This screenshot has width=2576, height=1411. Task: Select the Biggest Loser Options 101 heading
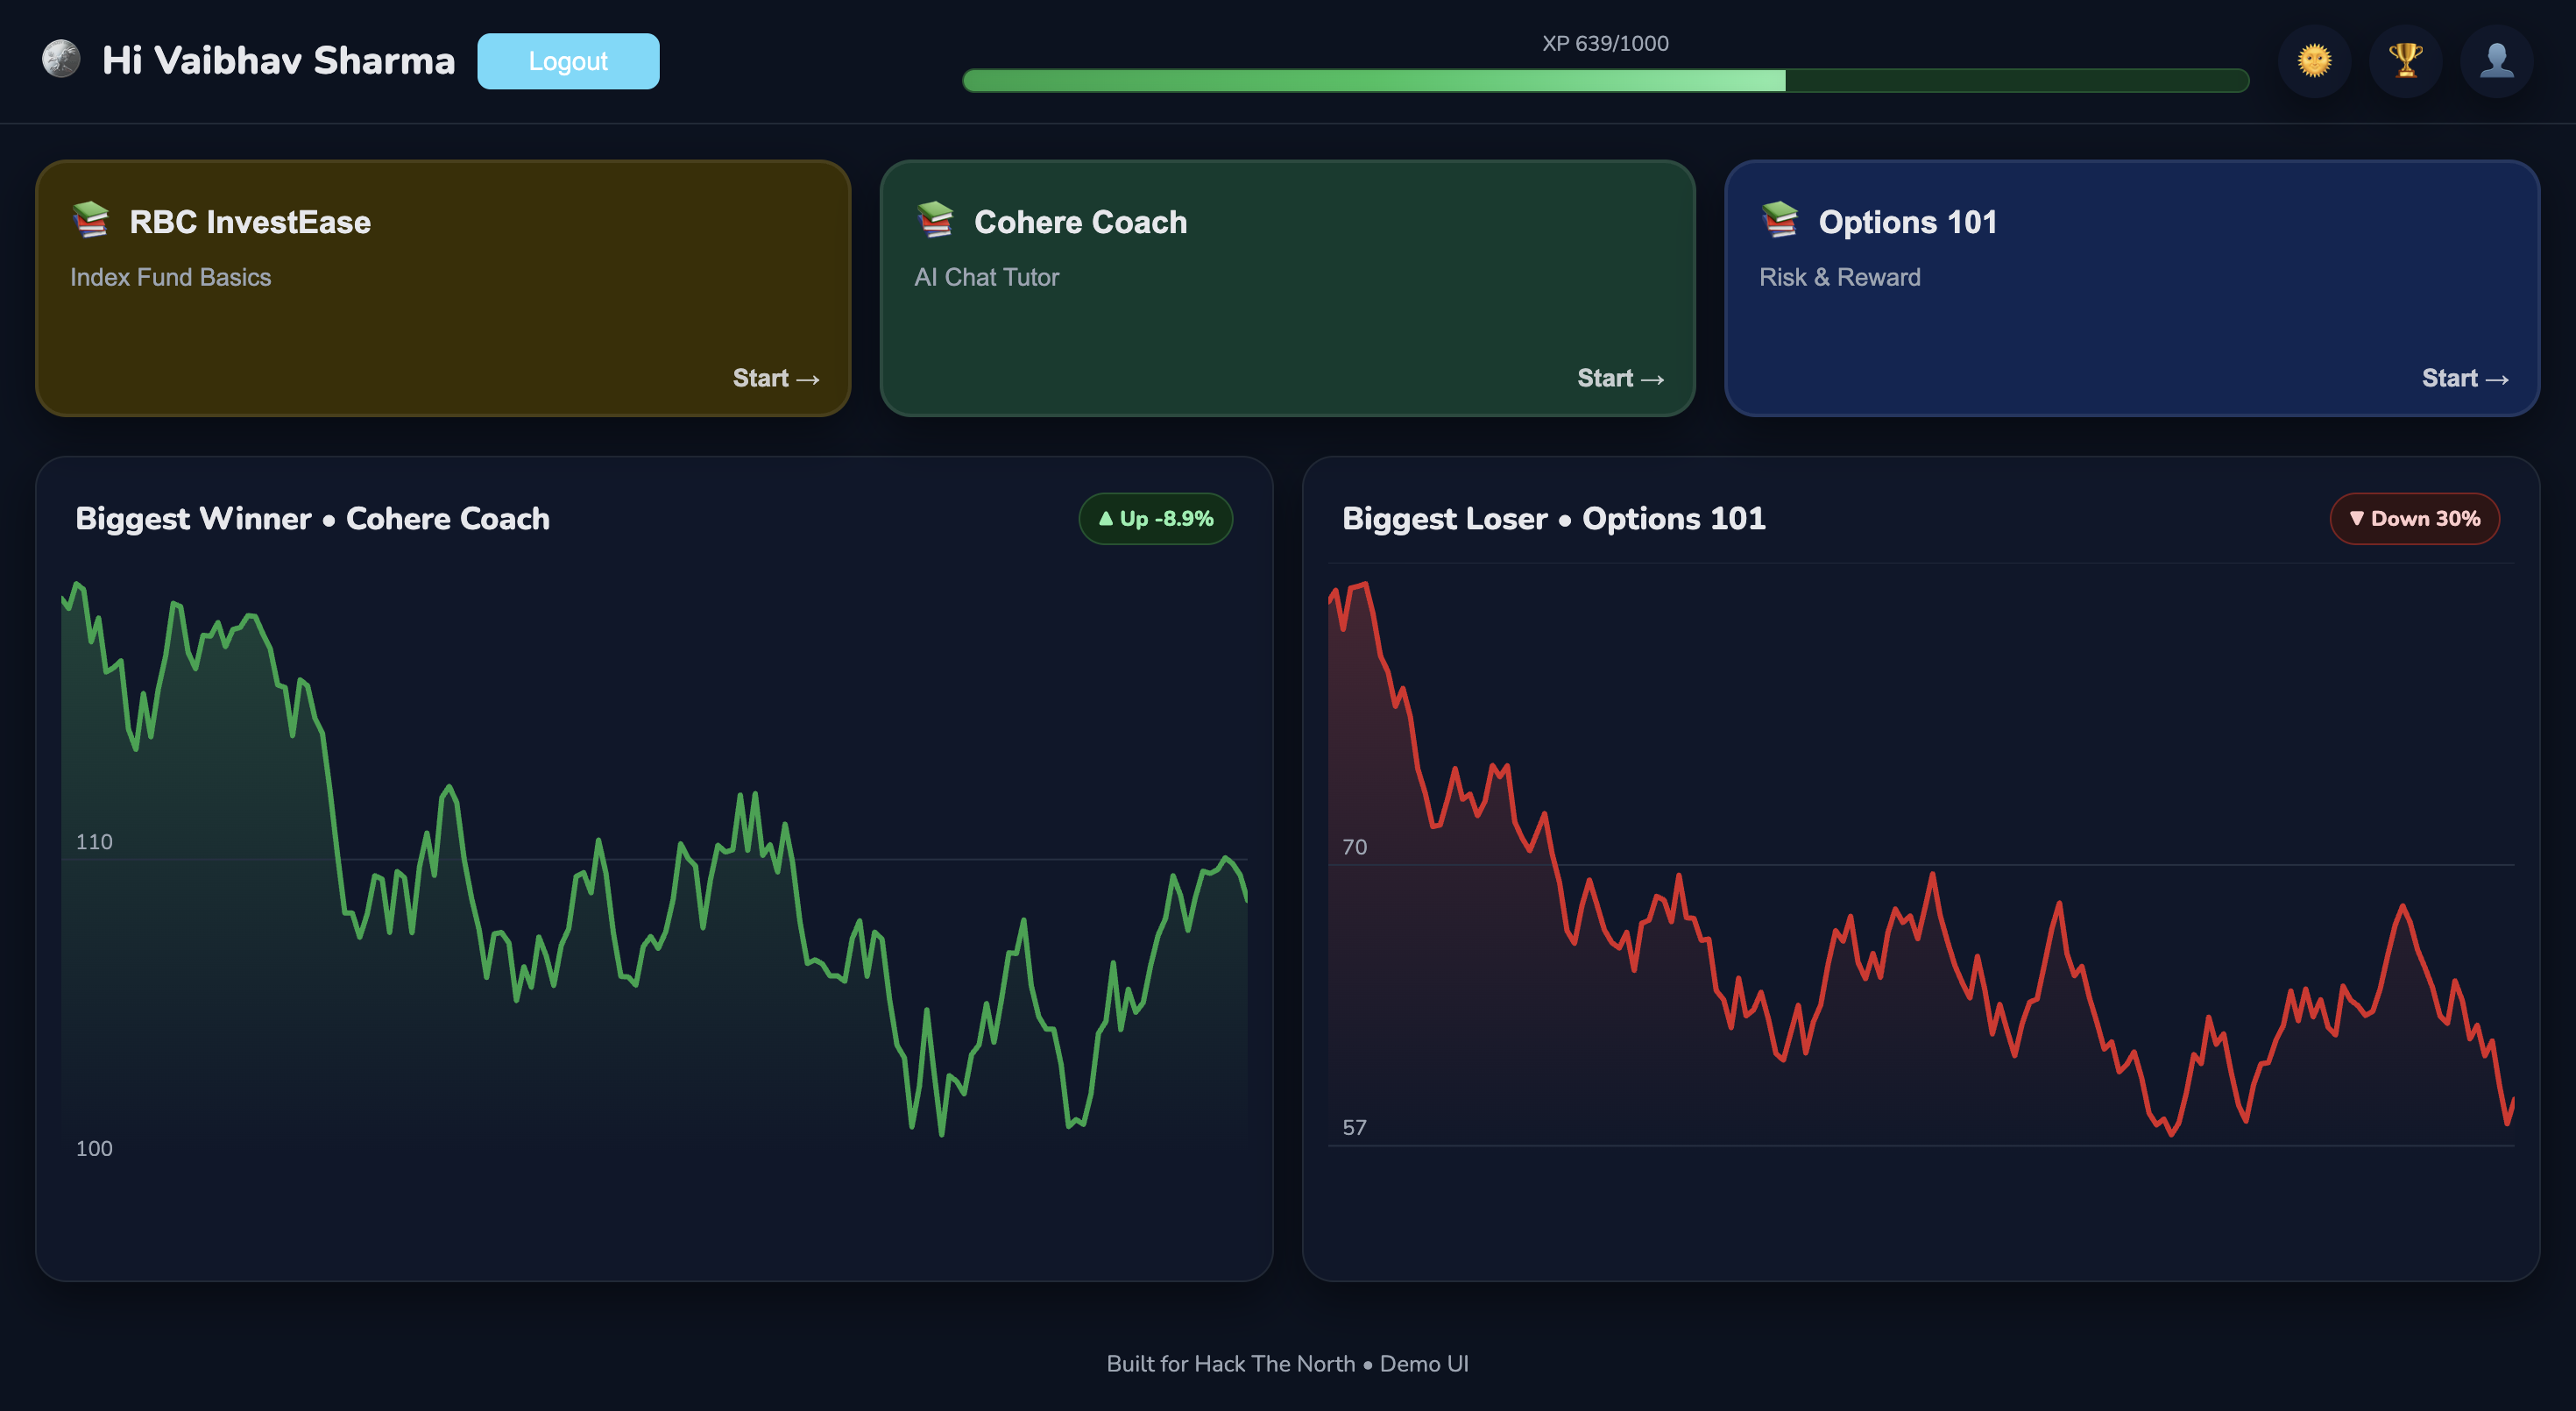pos(1553,518)
